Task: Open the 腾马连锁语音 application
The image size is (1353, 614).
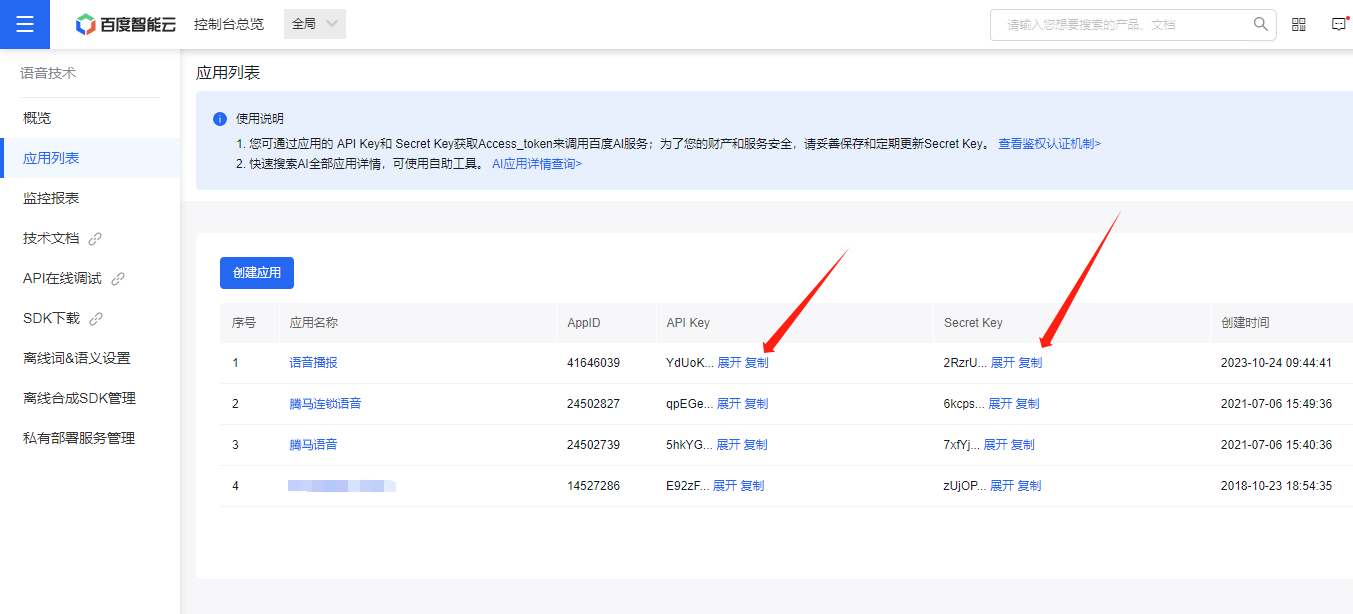Action: [x=326, y=404]
